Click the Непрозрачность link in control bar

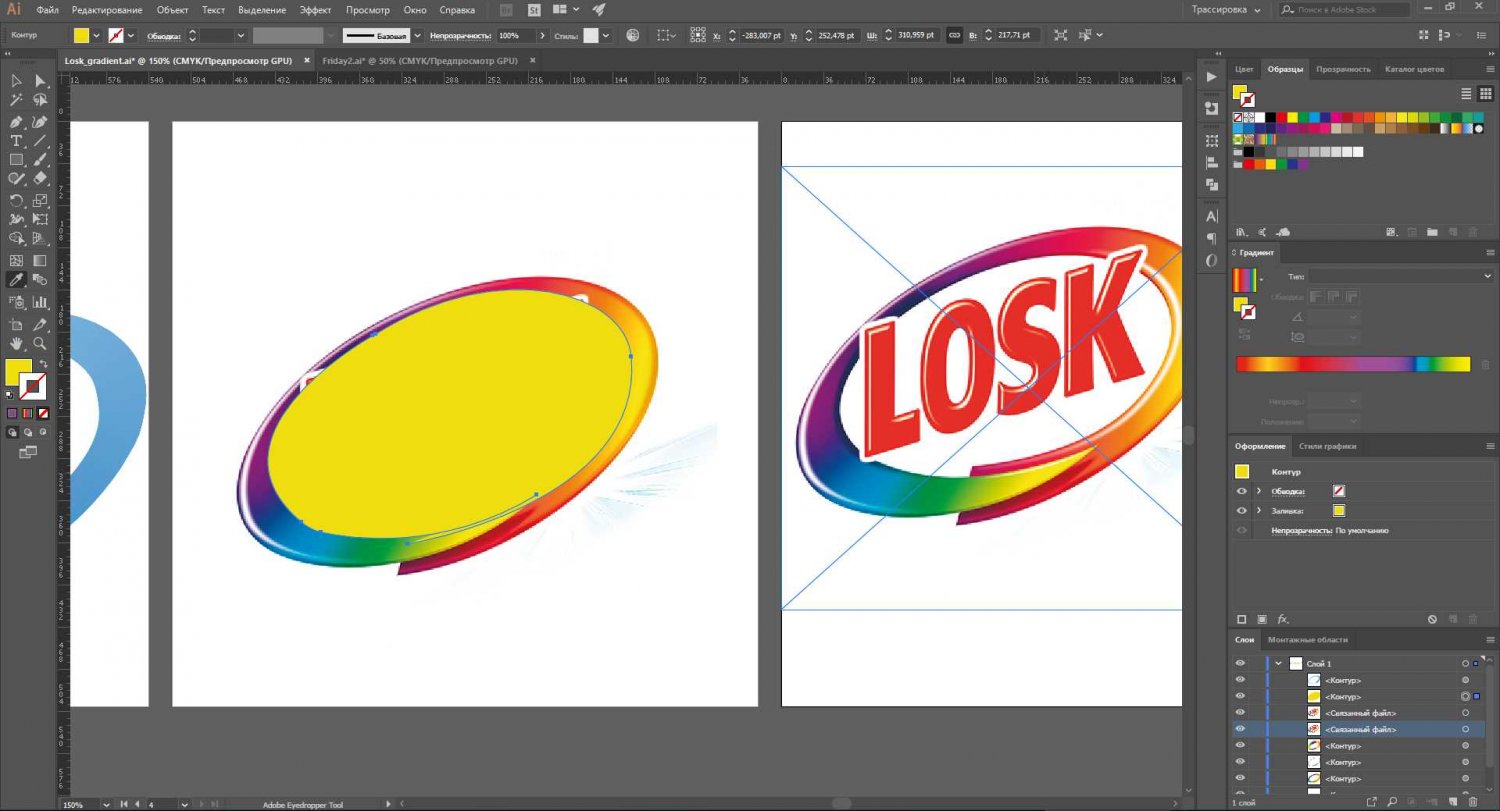pos(460,35)
